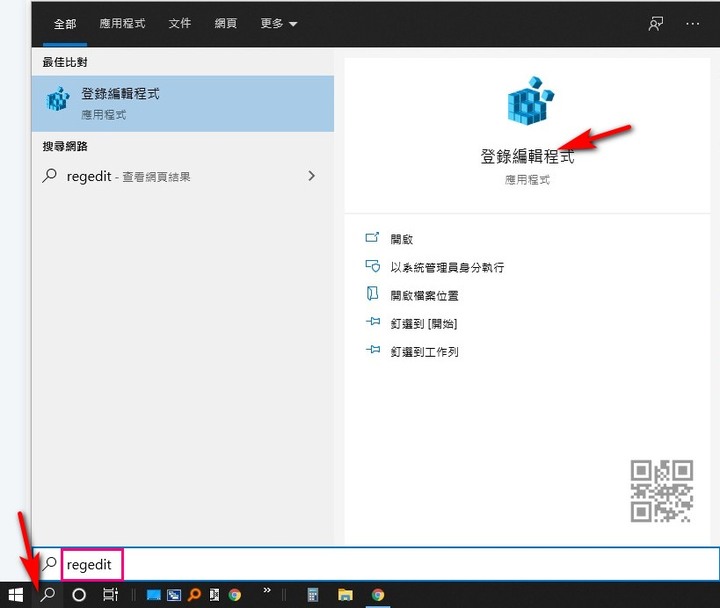Image resolution: width=720 pixels, height=608 pixels.
Task: Click the search box containing regedit
Action: pyautogui.click(x=376, y=564)
